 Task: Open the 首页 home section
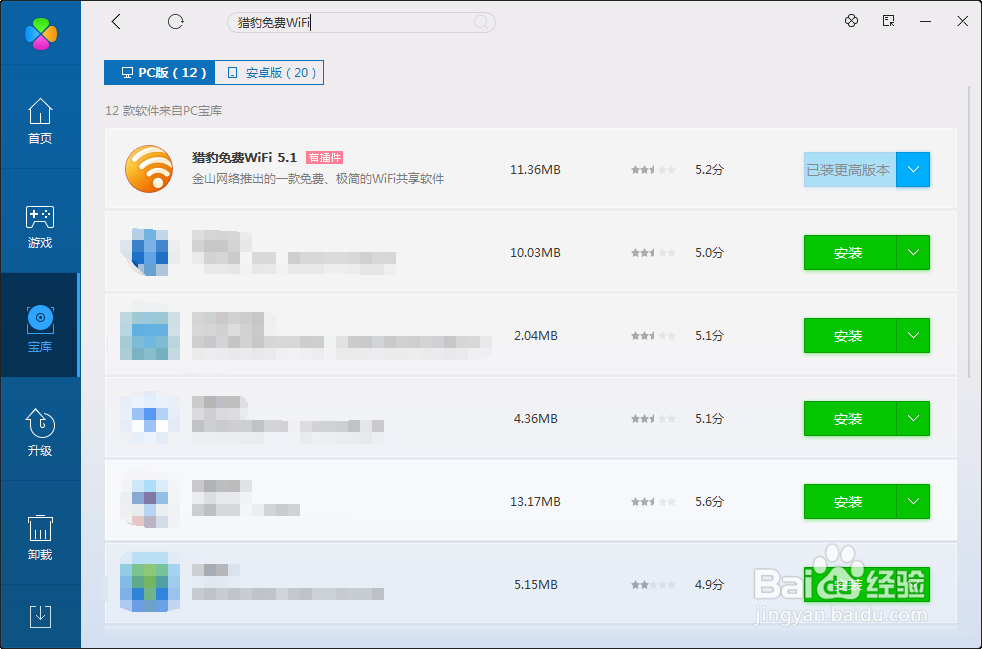pos(40,121)
